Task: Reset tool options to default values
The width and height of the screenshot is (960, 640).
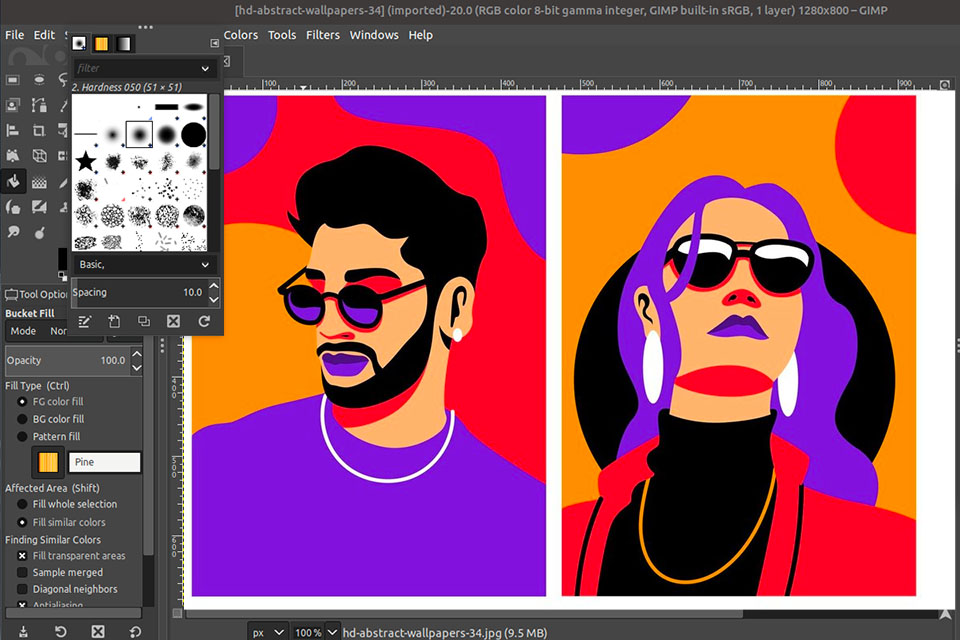Action: [x=135, y=631]
